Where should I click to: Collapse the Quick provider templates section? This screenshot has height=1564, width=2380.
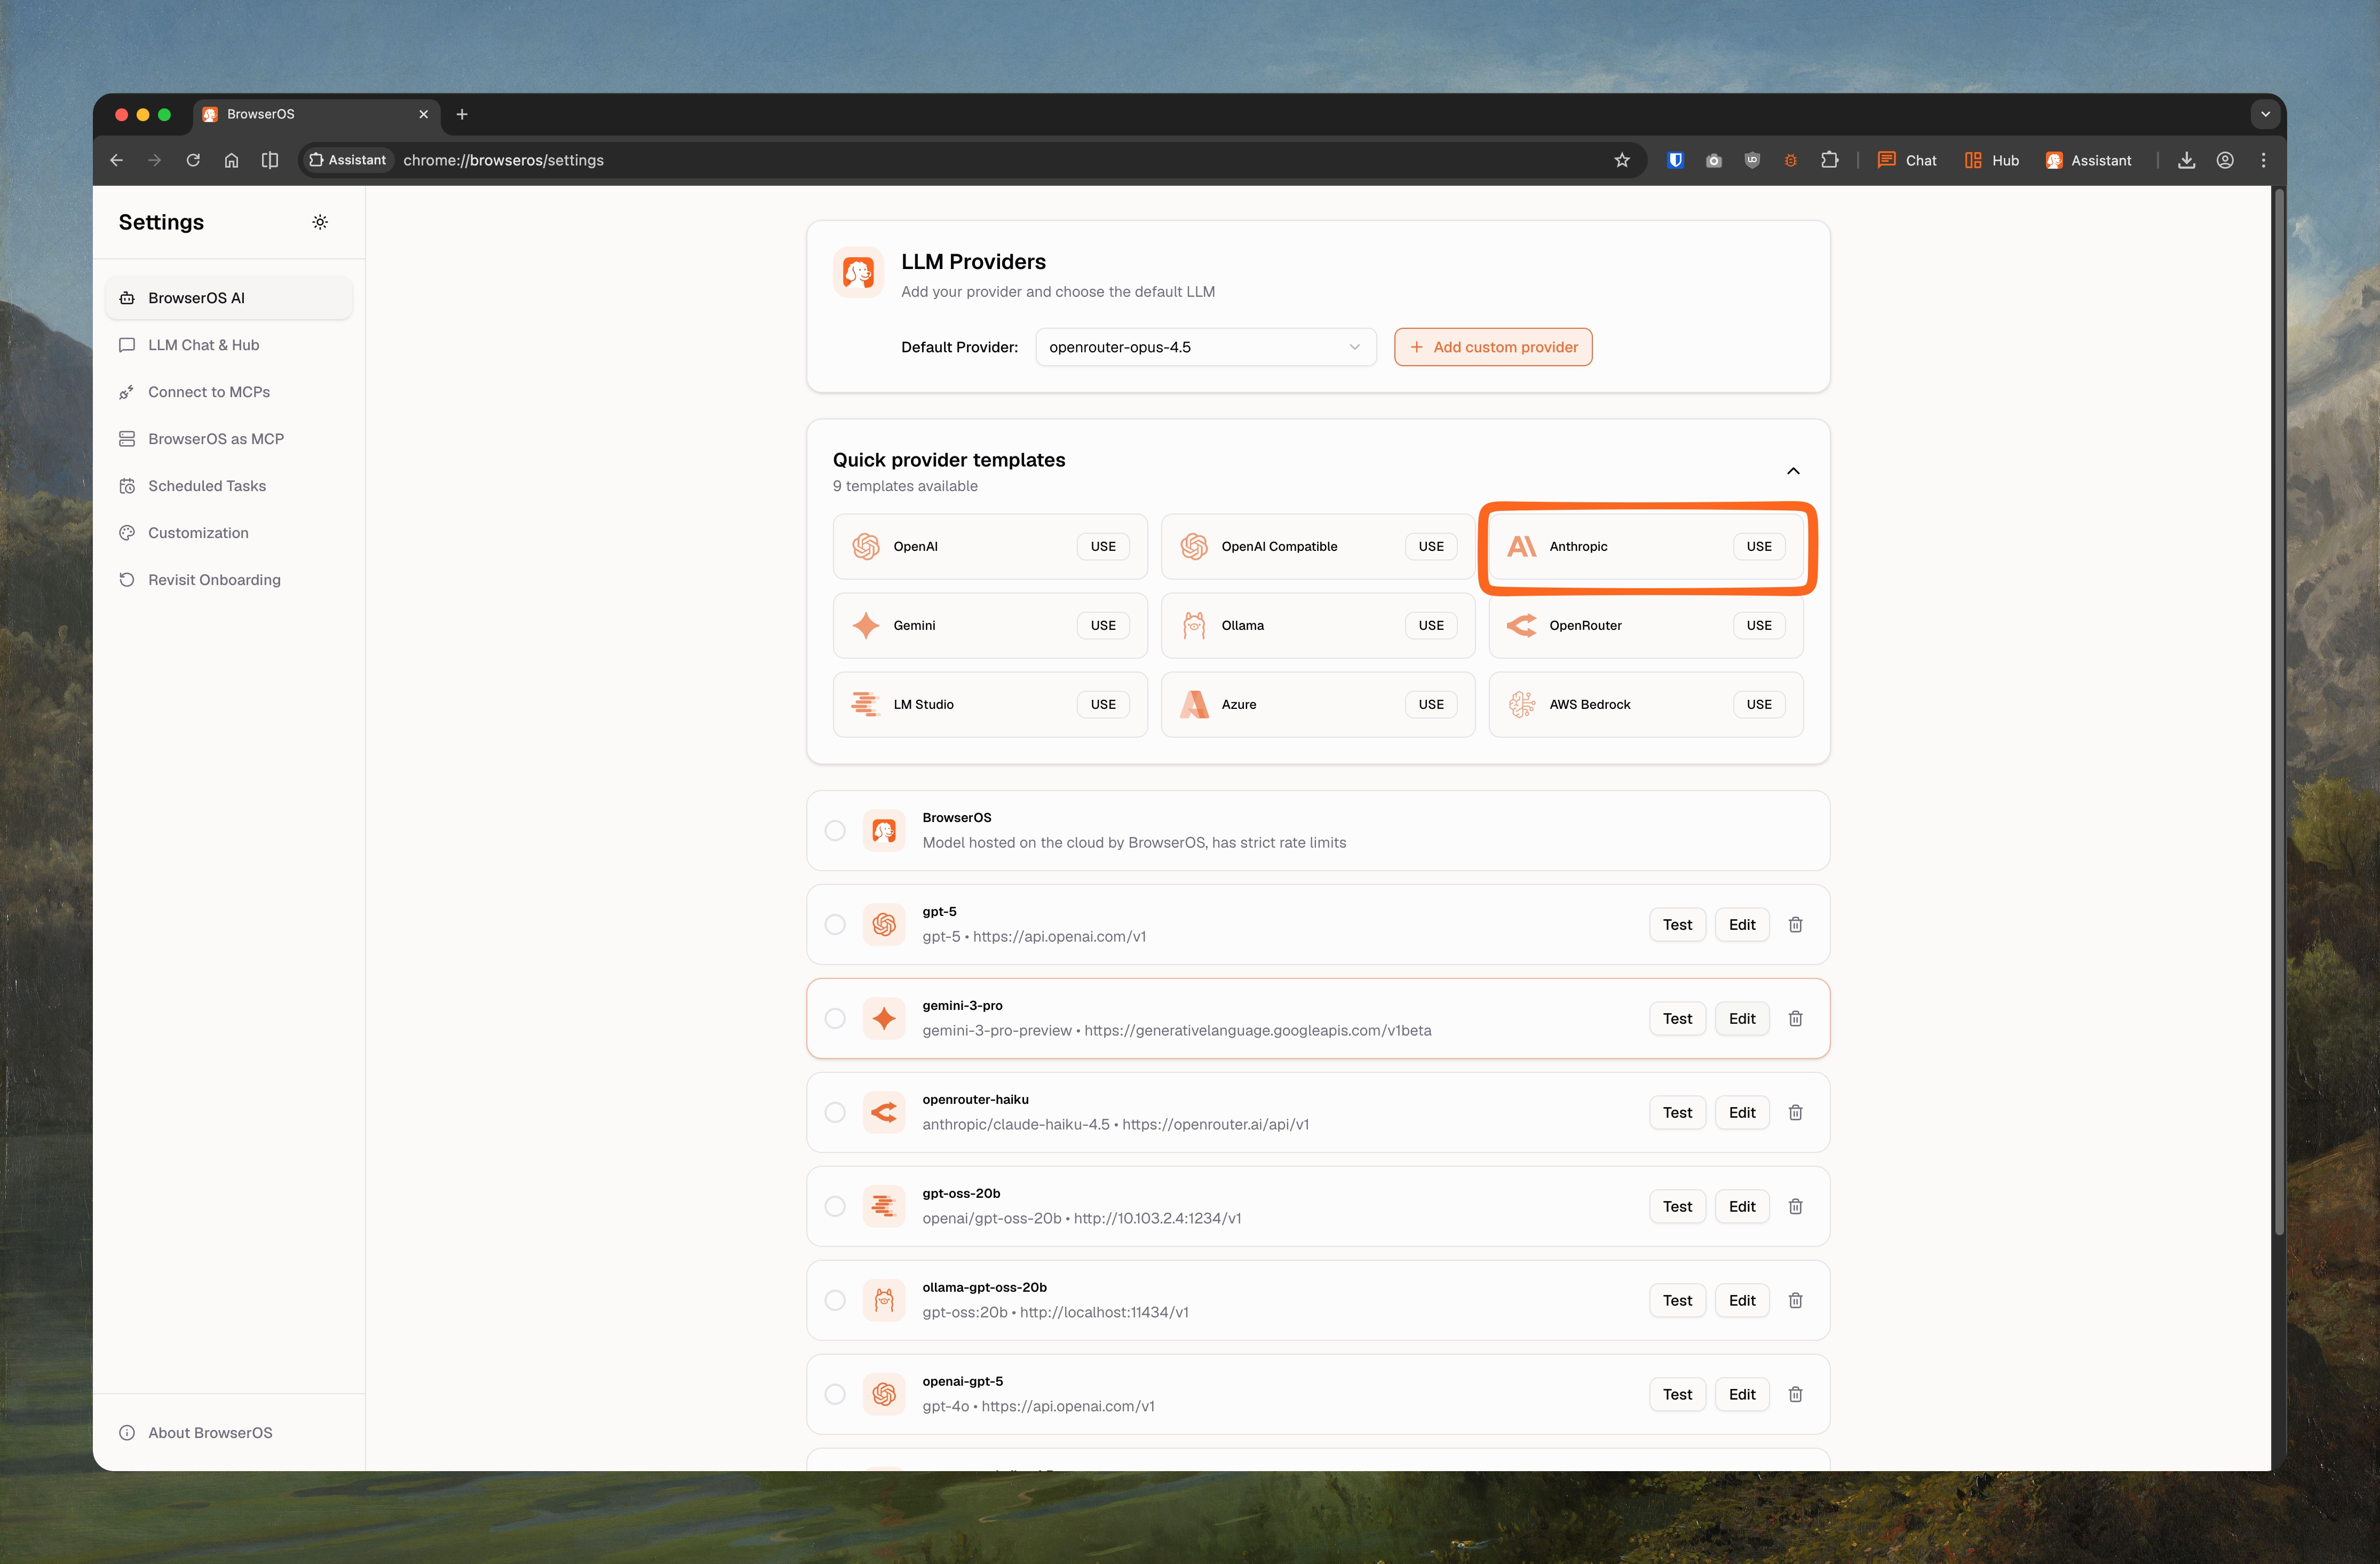click(x=1793, y=471)
